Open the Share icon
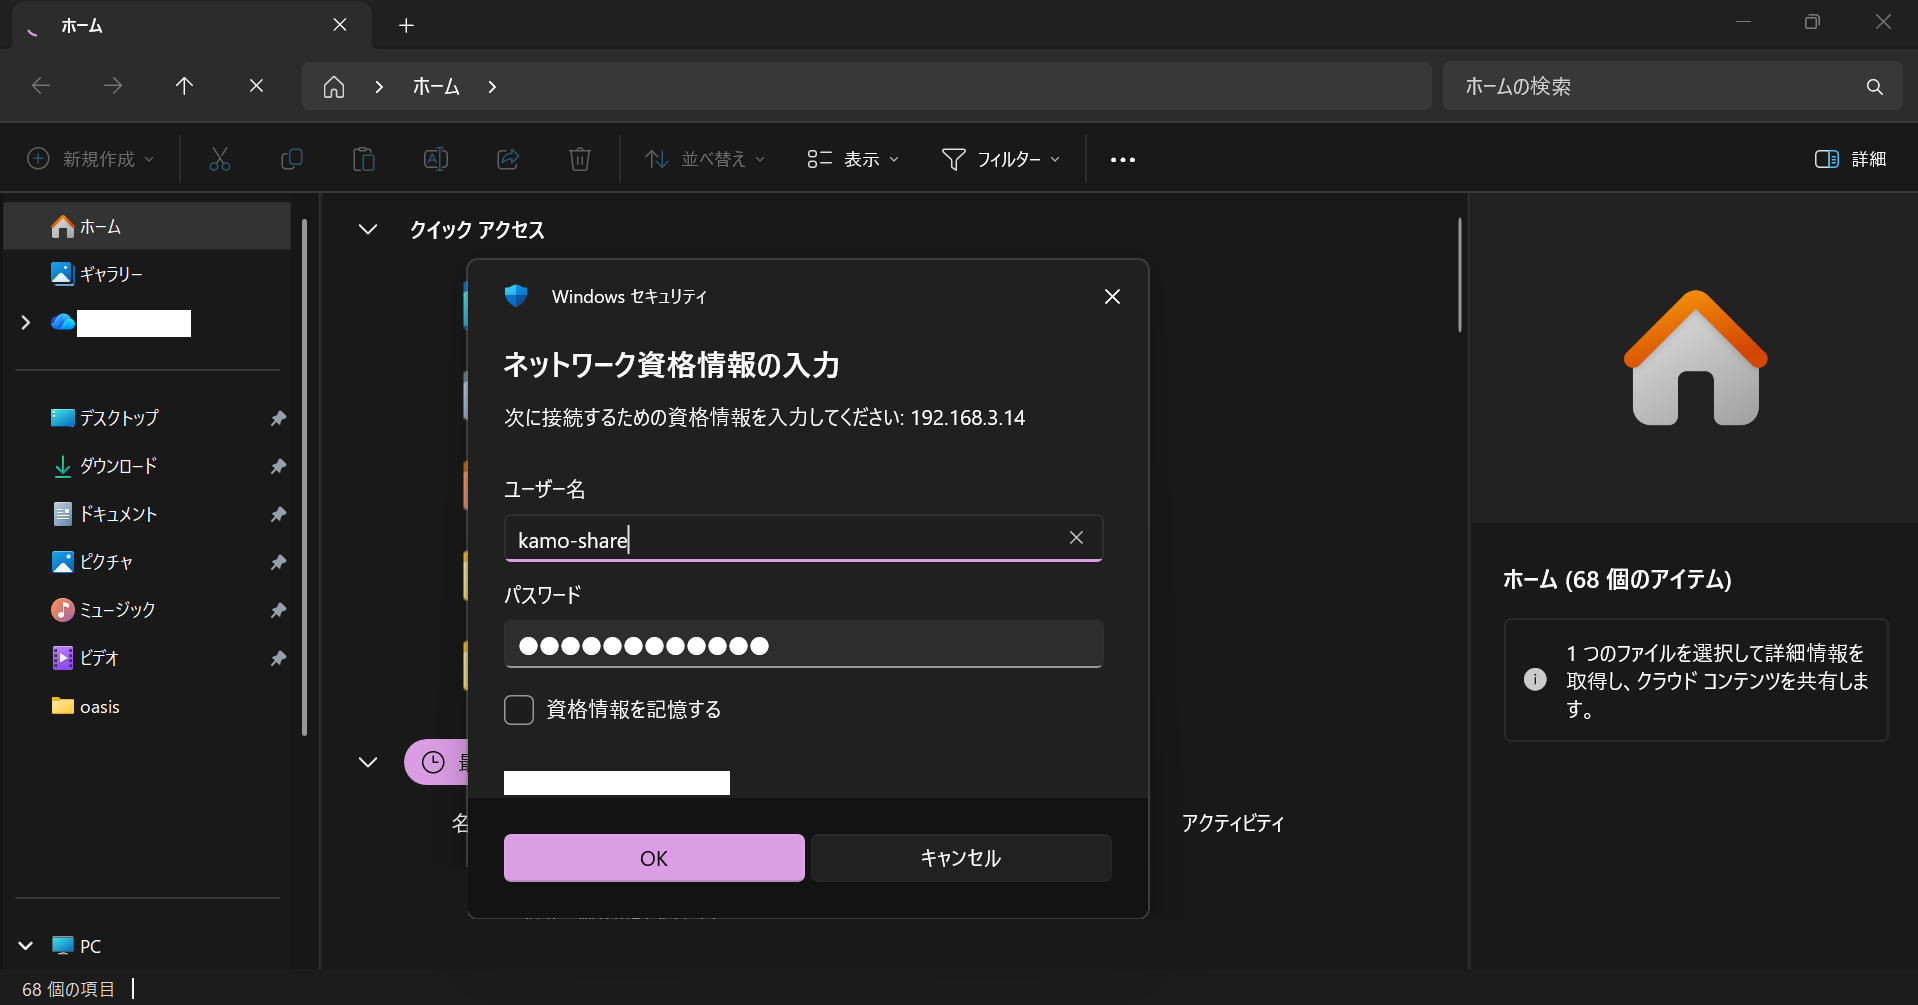 [x=507, y=159]
